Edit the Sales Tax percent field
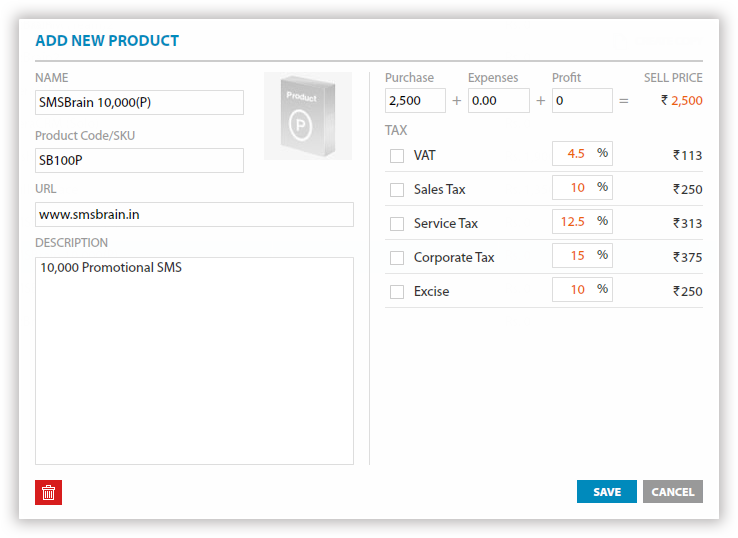 (x=582, y=187)
